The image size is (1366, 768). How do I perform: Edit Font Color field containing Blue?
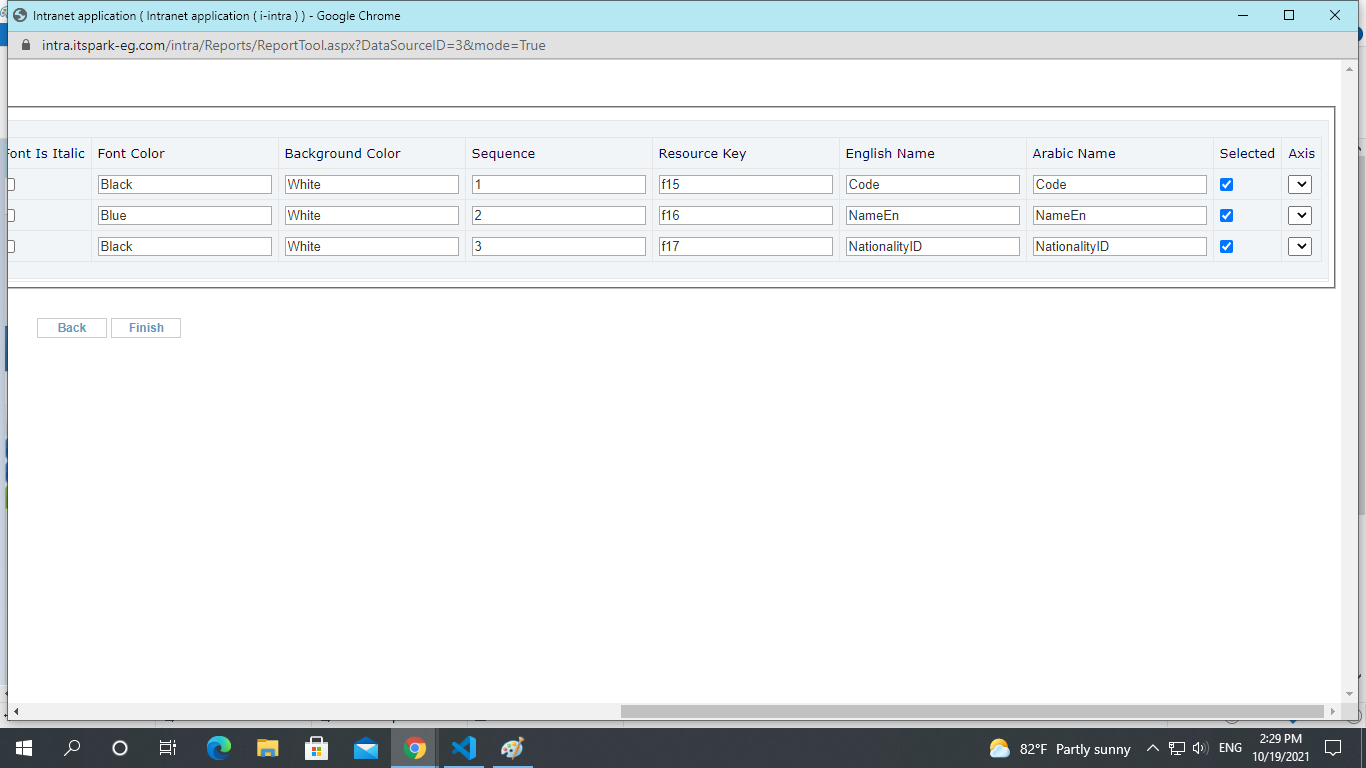pyautogui.click(x=185, y=215)
